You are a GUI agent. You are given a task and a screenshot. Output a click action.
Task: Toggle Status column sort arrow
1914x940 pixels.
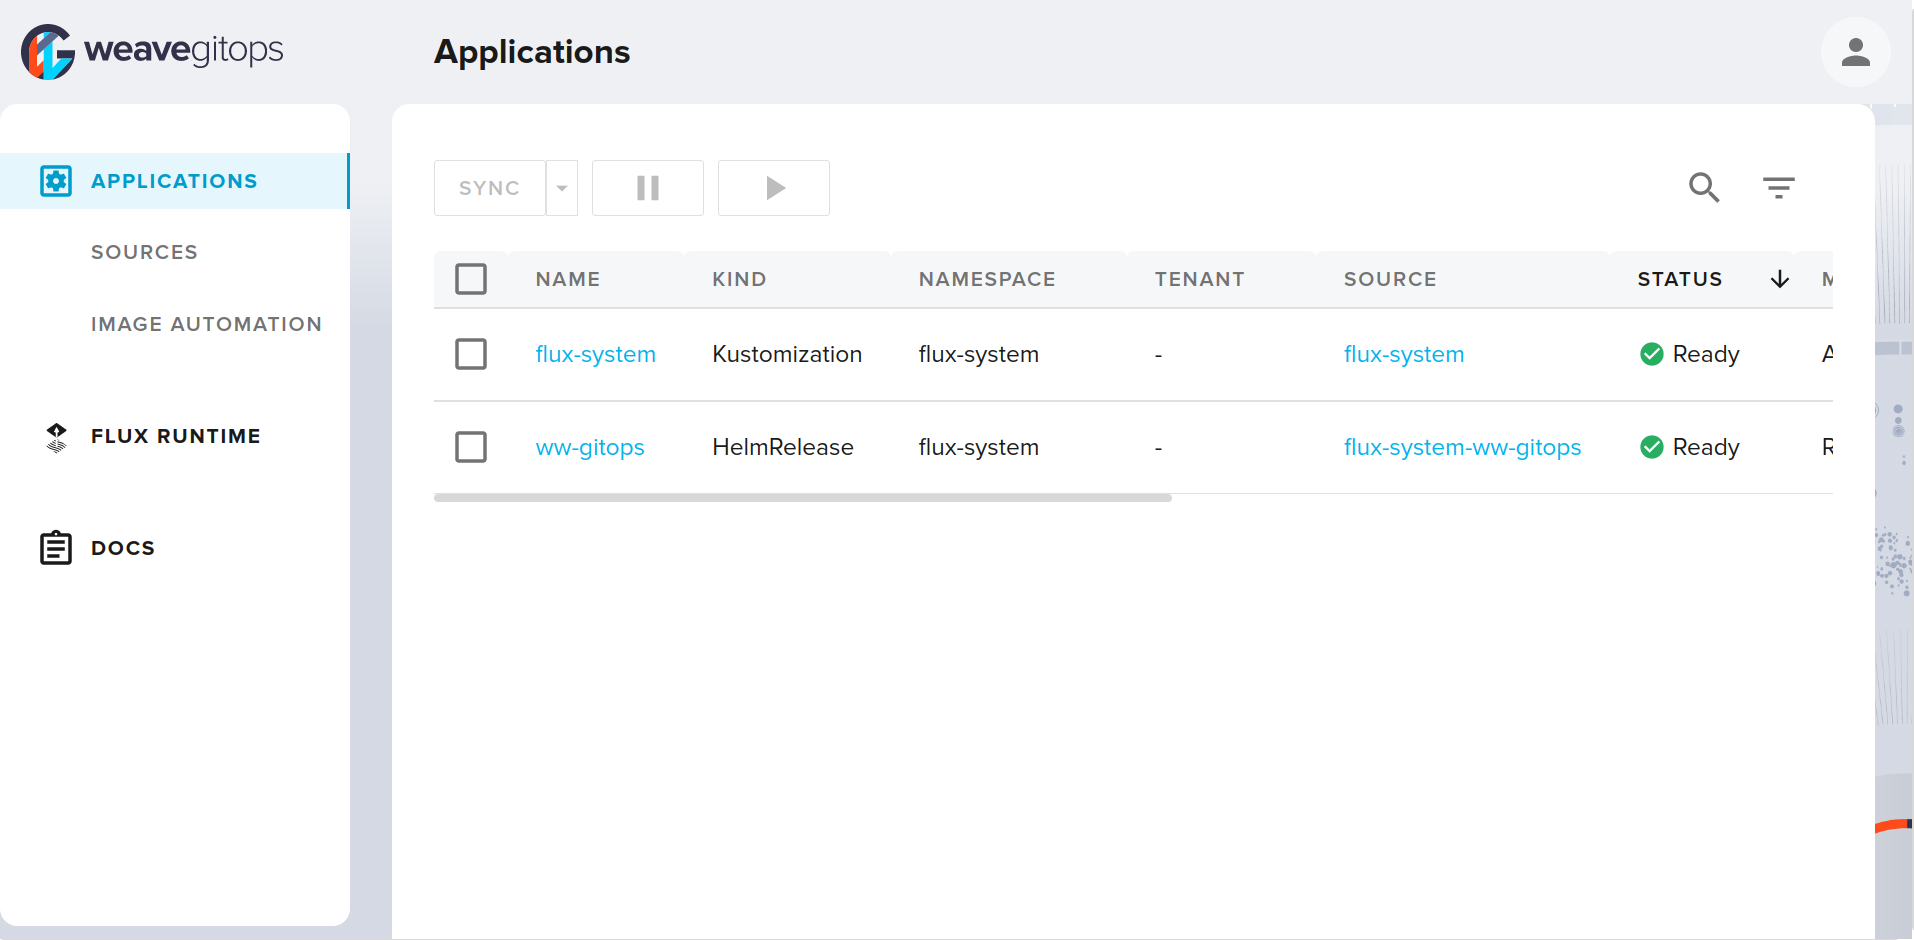click(x=1779, y=279)
